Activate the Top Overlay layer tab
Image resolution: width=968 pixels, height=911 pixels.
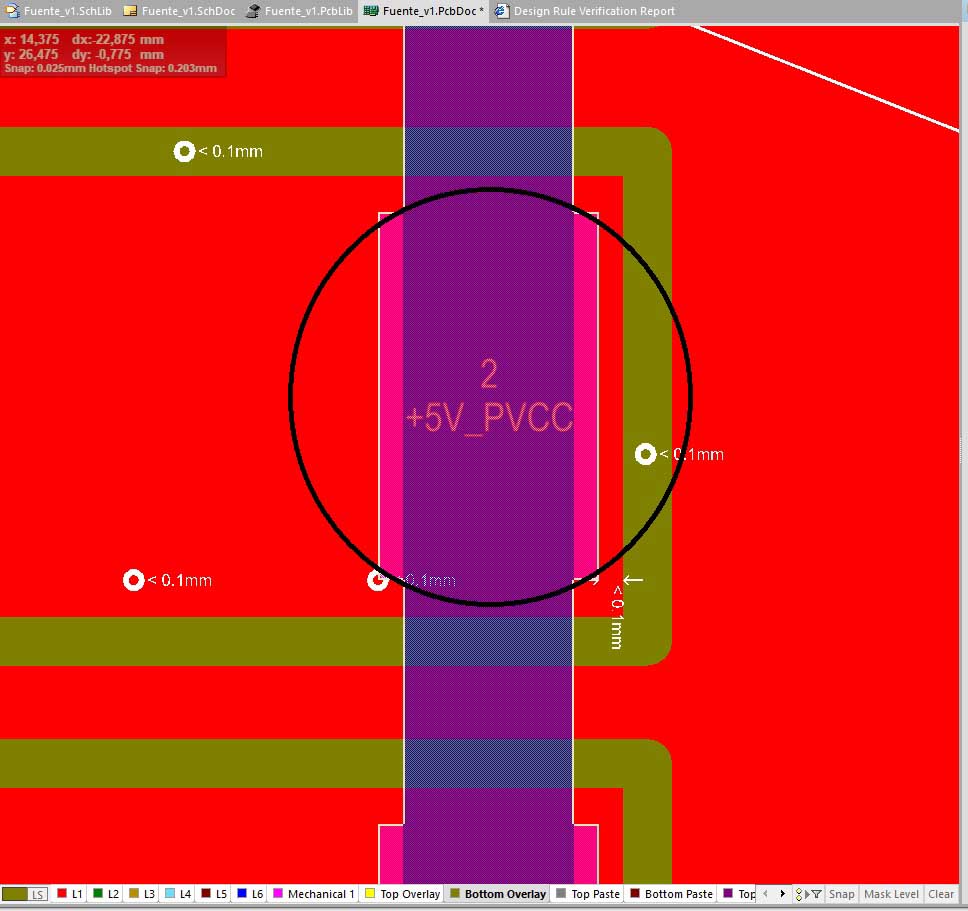(404, 894)
